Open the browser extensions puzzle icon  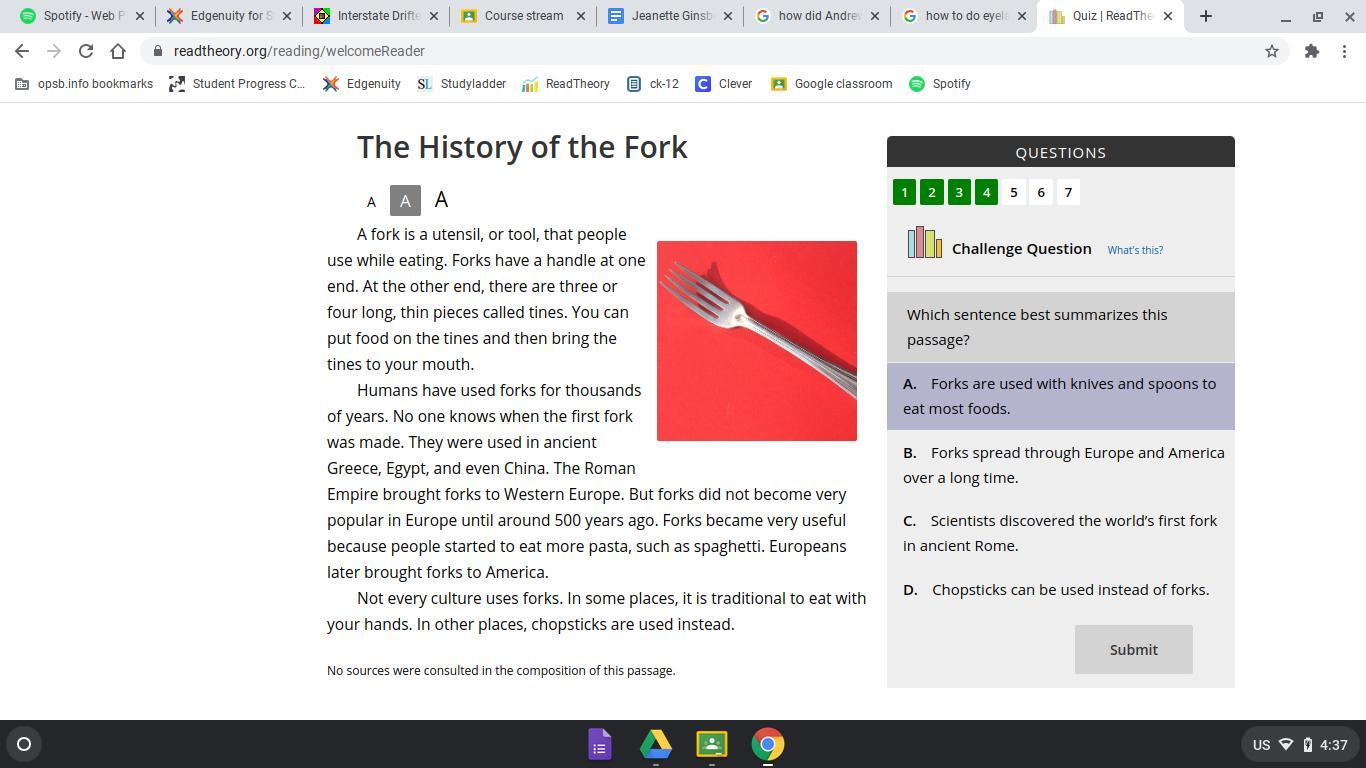pos(1312,51)
